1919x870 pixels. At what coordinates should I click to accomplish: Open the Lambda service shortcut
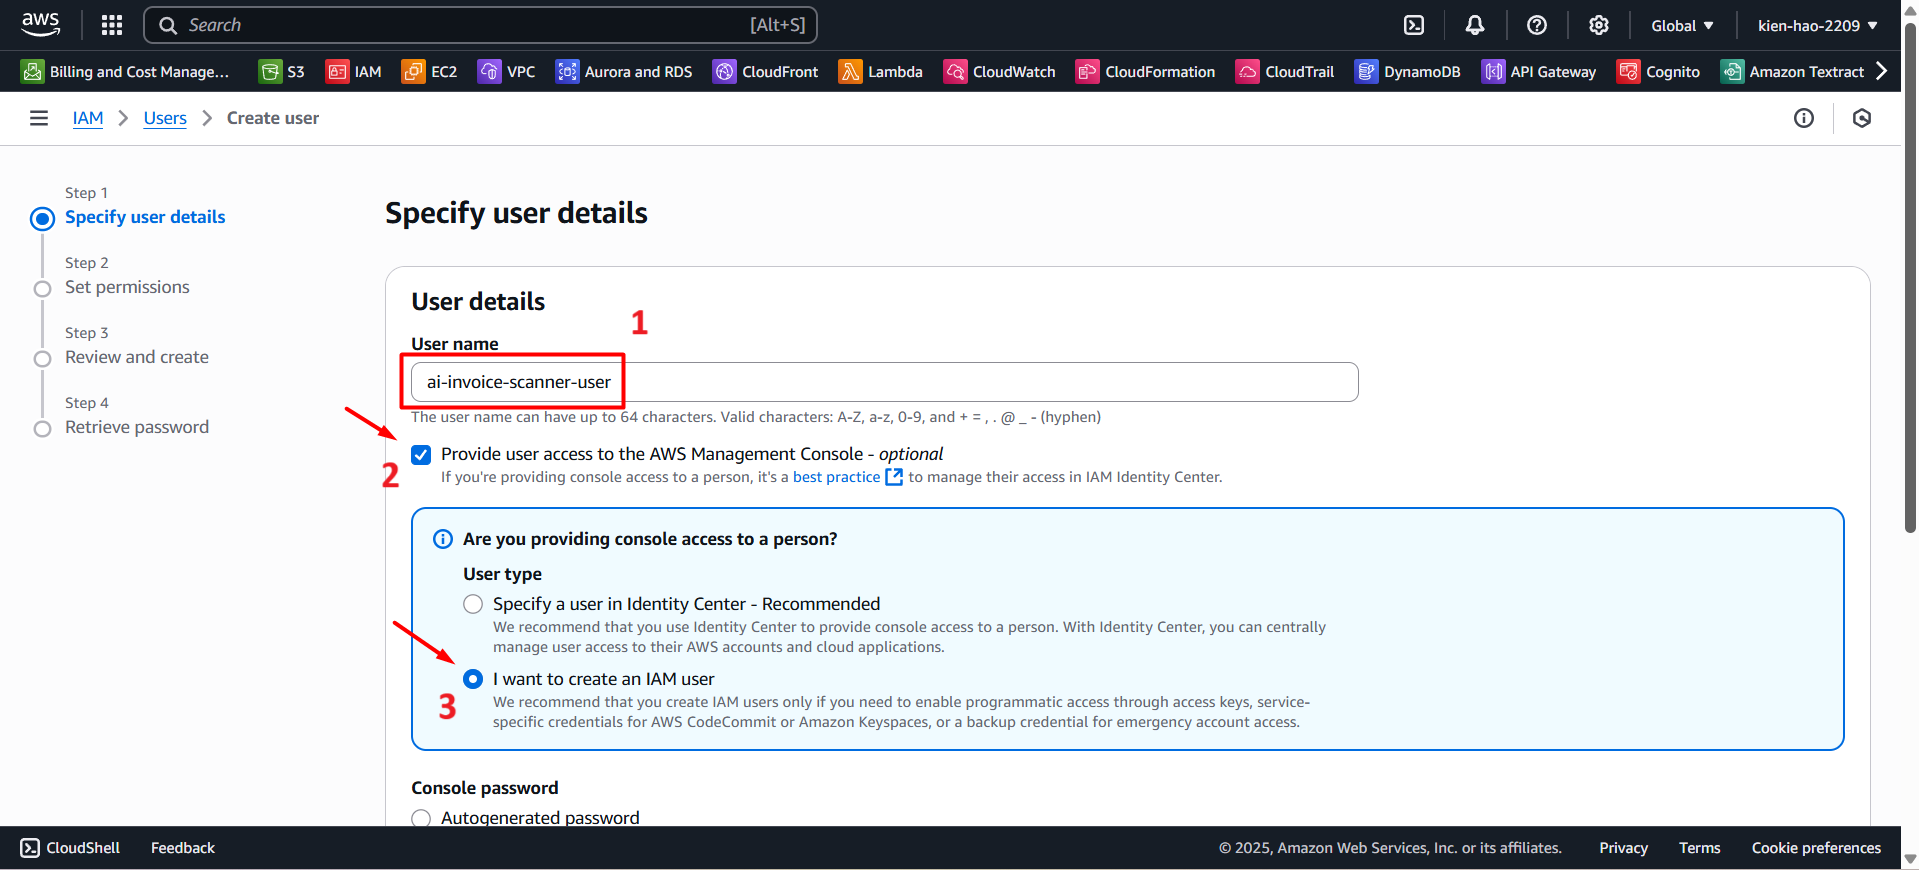[881, 72]
